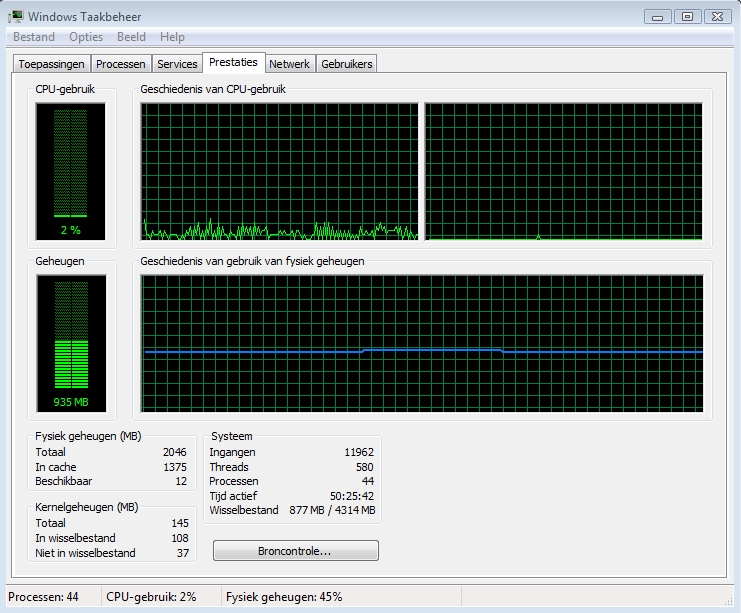
Task: Click the Geheugen meter showing 935 MB
Action: tap(71, 344)
